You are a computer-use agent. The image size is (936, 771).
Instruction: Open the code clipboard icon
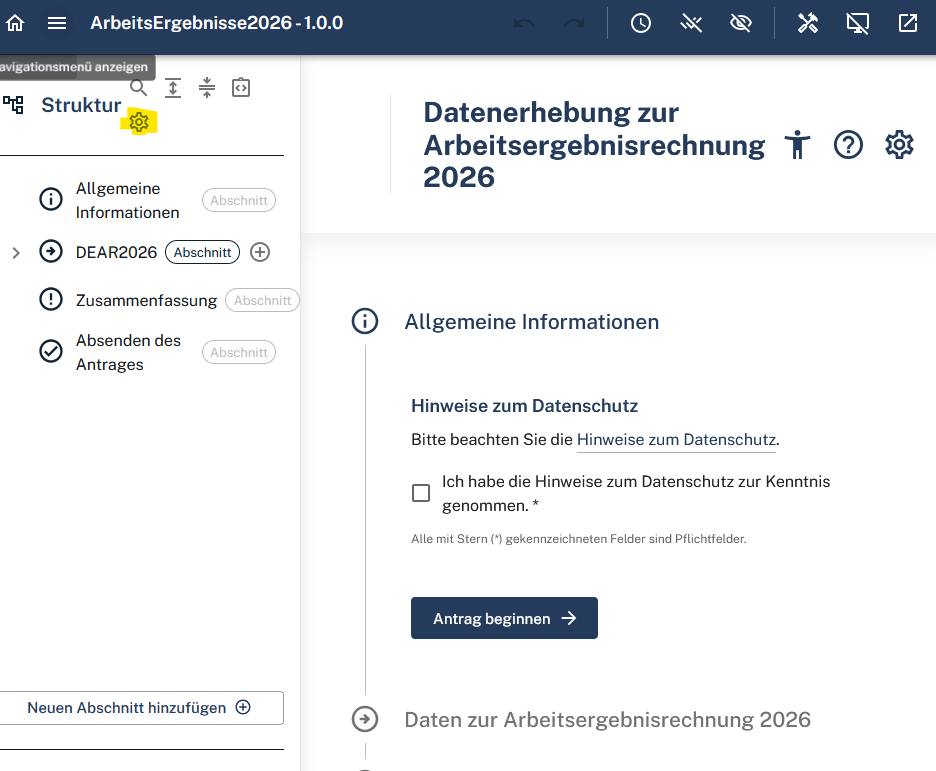[241, 88]
